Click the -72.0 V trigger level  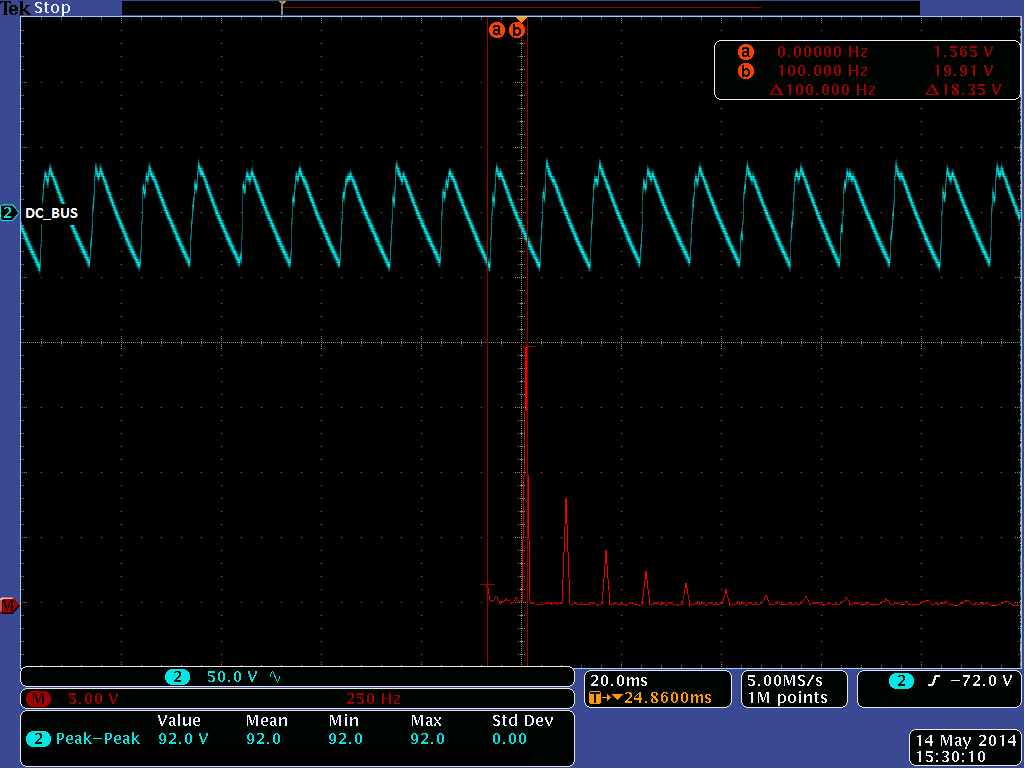coord(981,681)
